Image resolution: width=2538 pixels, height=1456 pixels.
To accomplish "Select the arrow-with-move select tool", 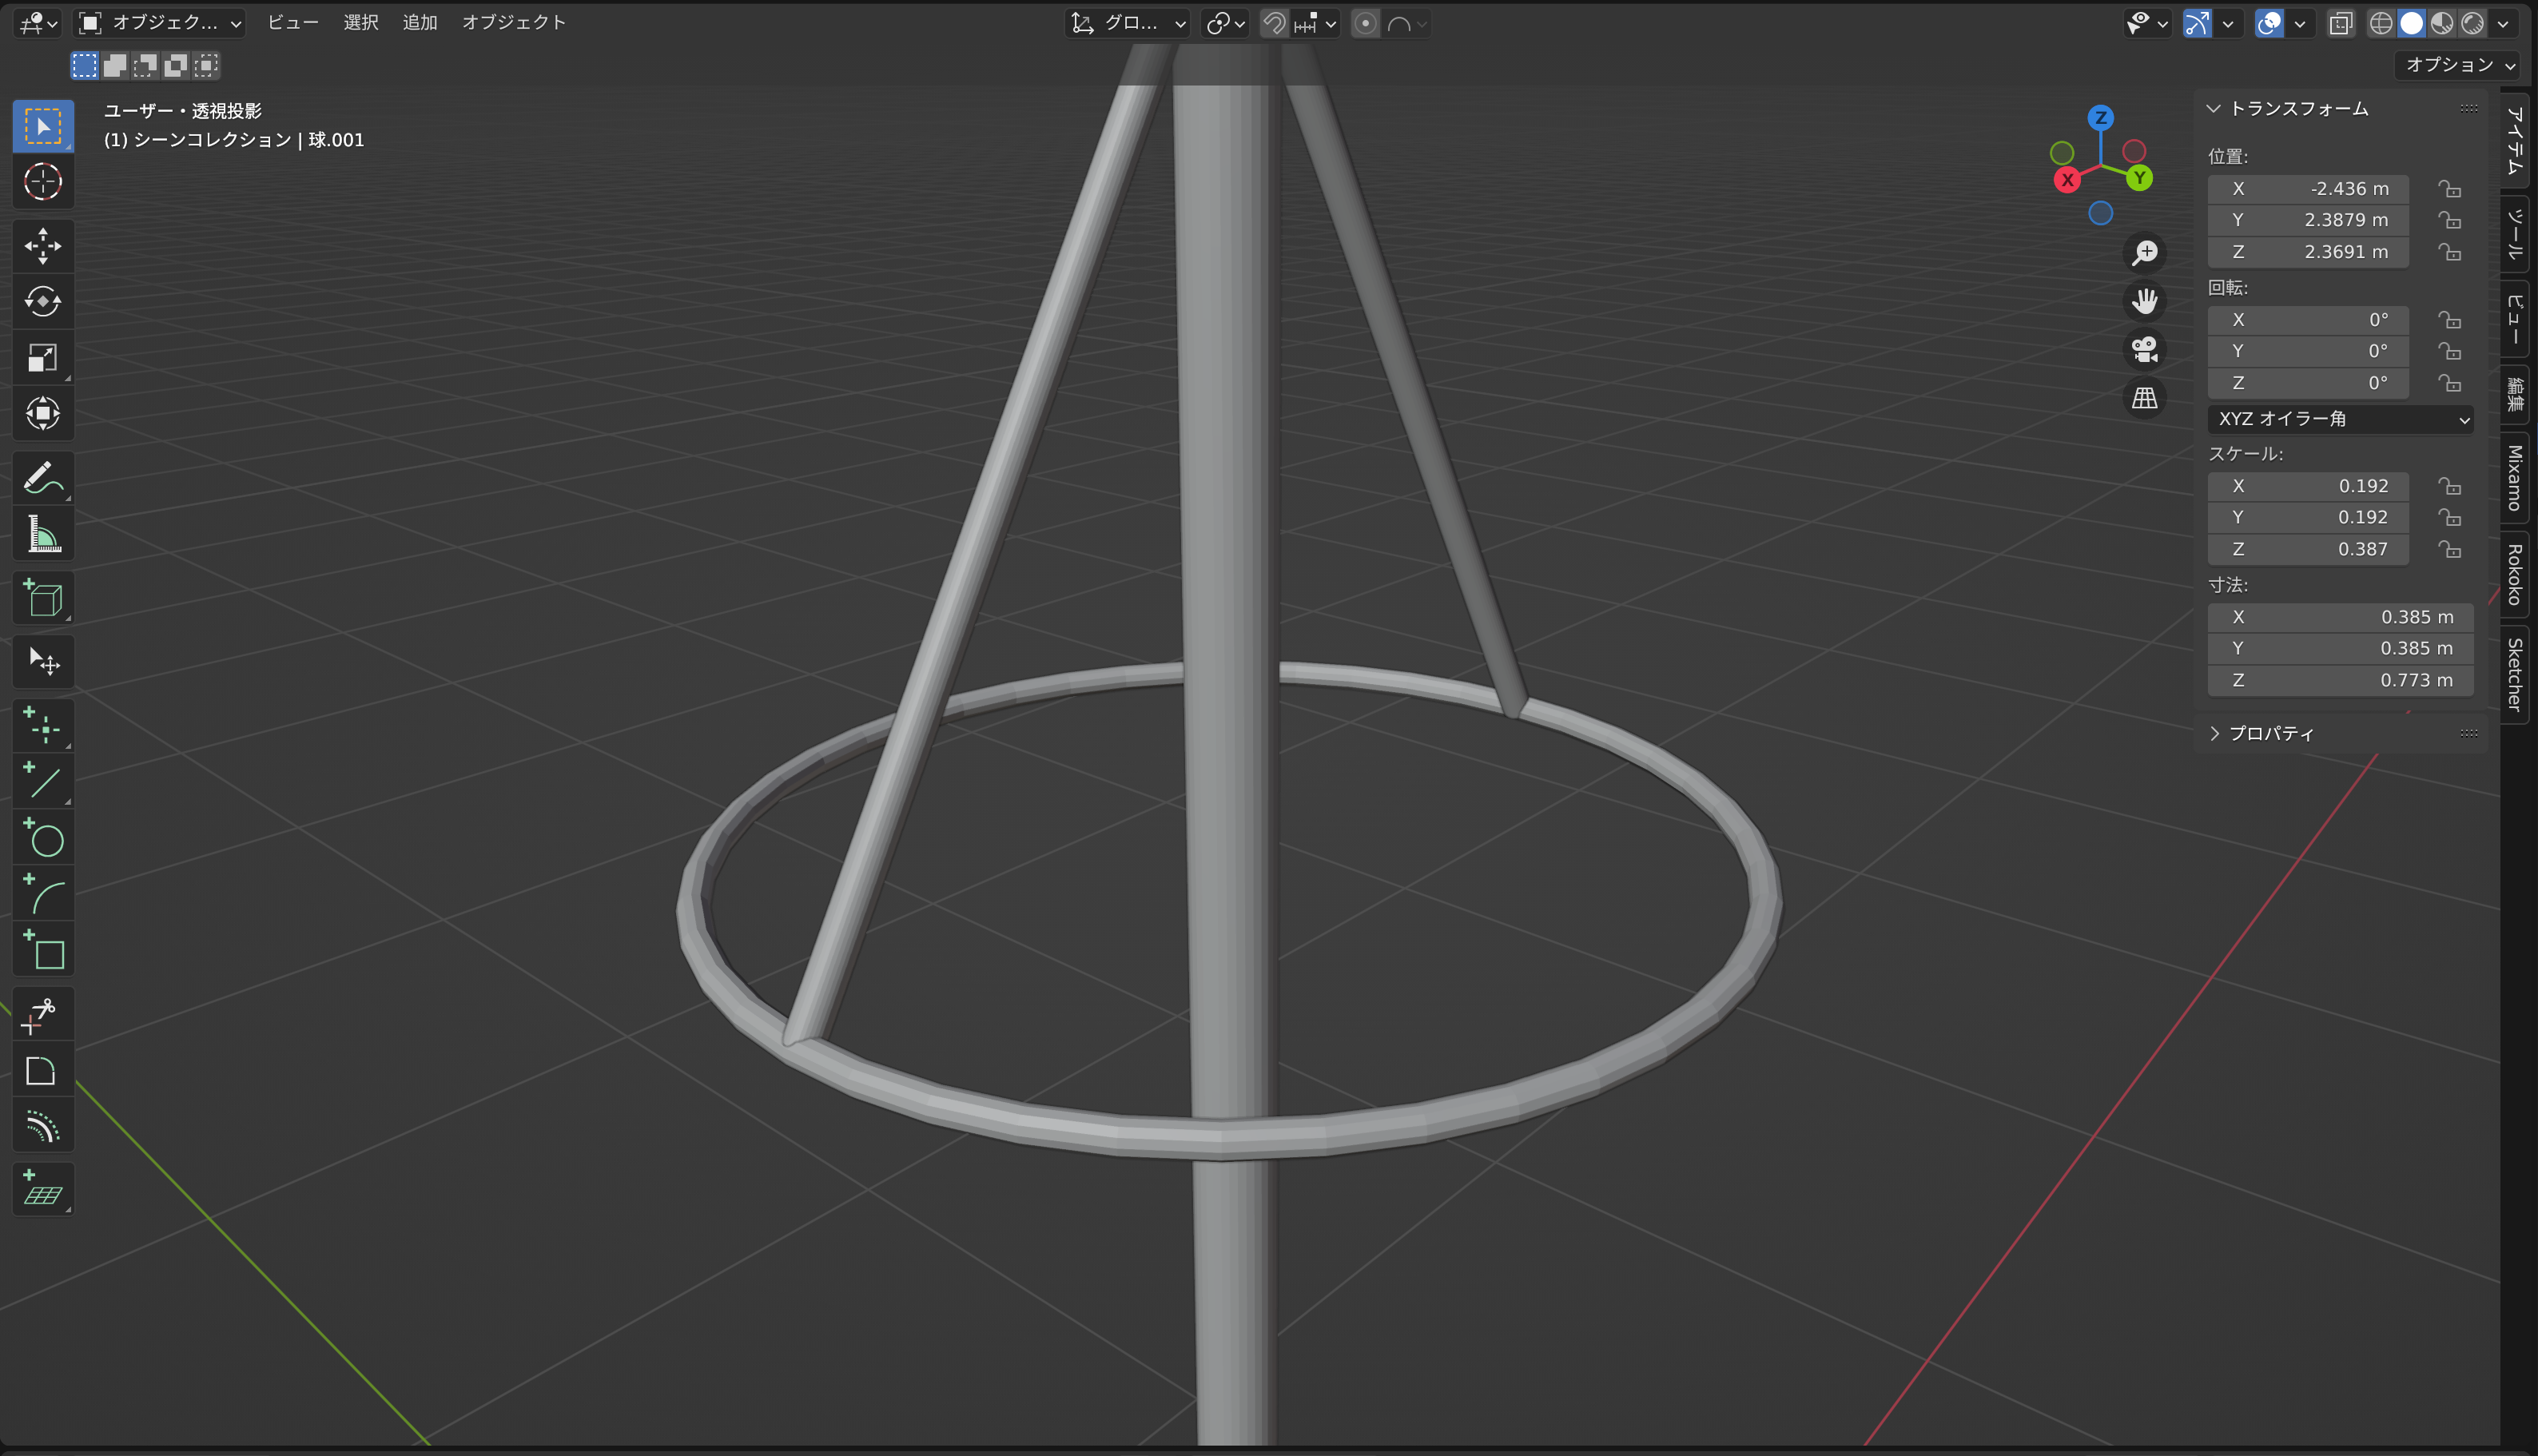I will [43, 662].
